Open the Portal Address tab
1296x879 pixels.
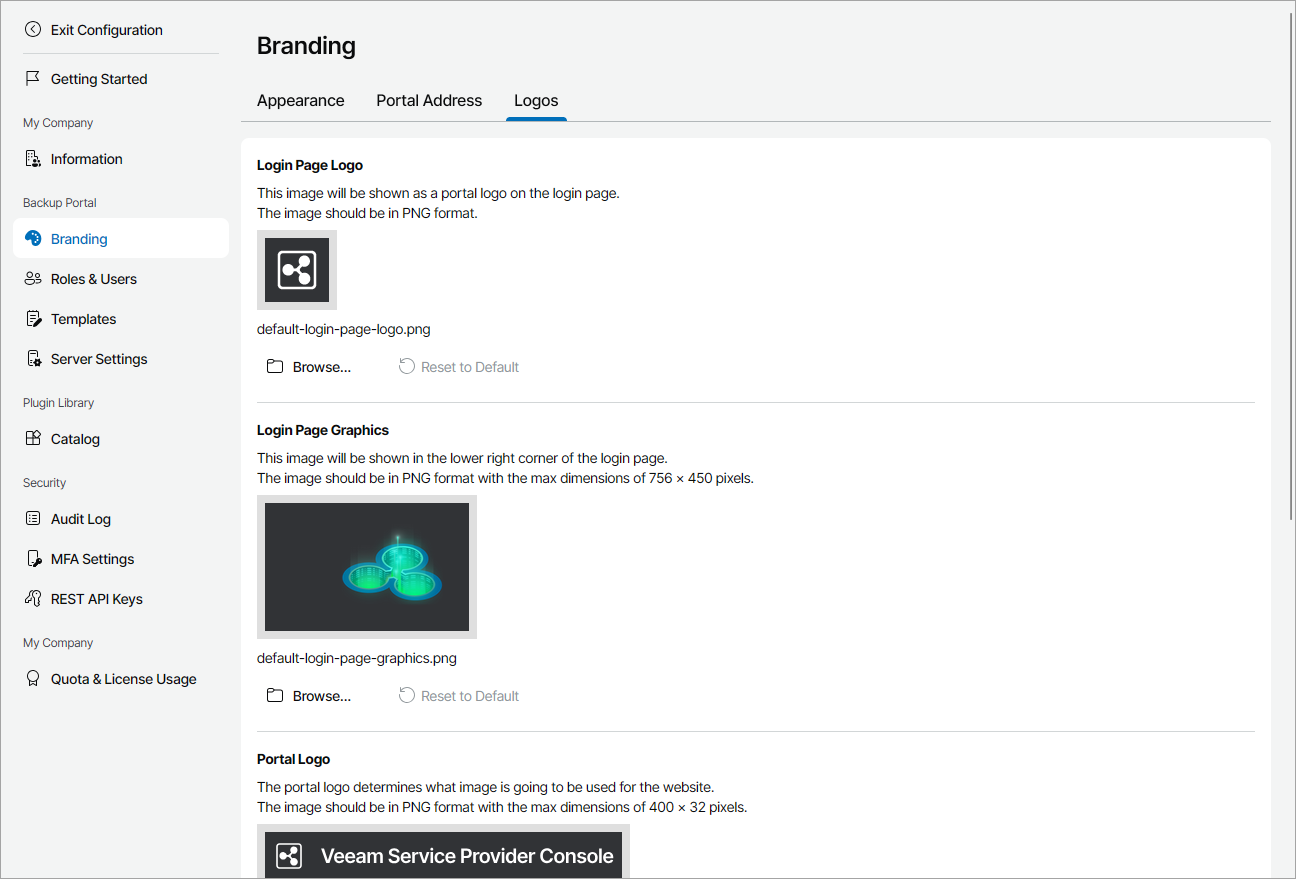pos(429,101)
